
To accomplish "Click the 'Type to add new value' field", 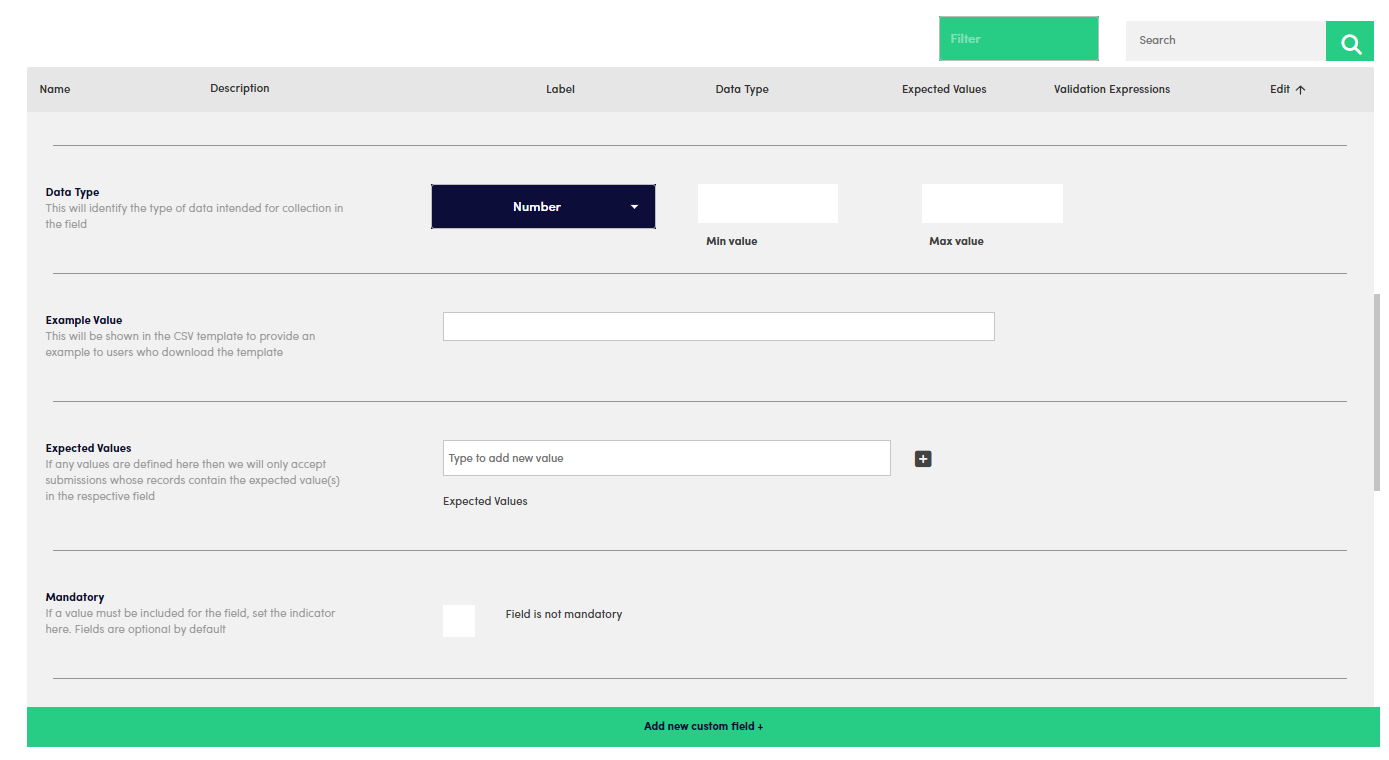I will [666, 458].
